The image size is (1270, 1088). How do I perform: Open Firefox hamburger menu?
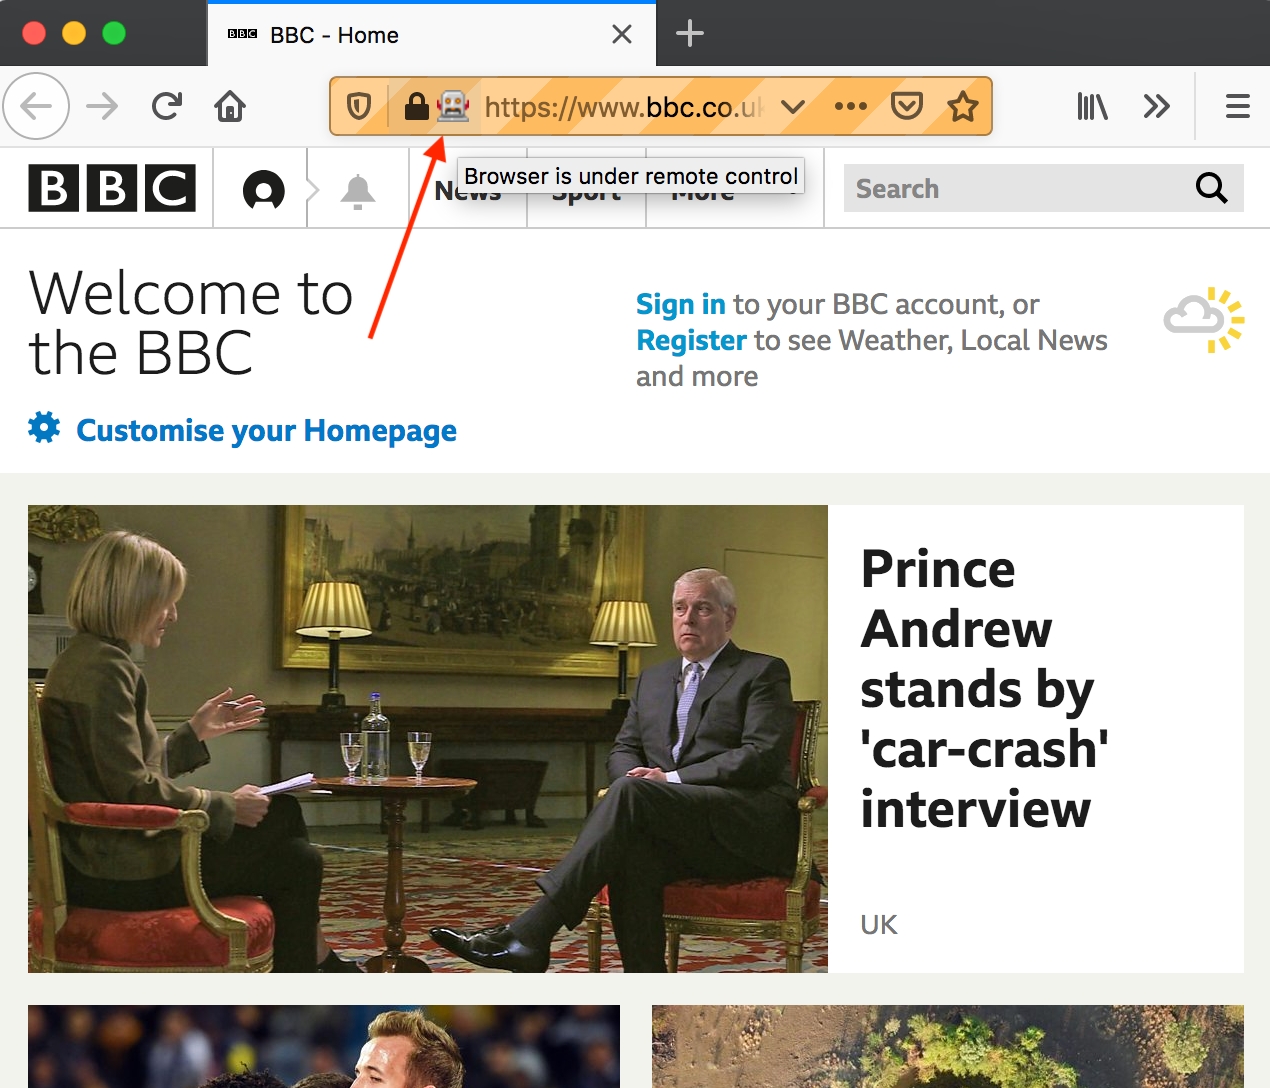point(1237,106)
